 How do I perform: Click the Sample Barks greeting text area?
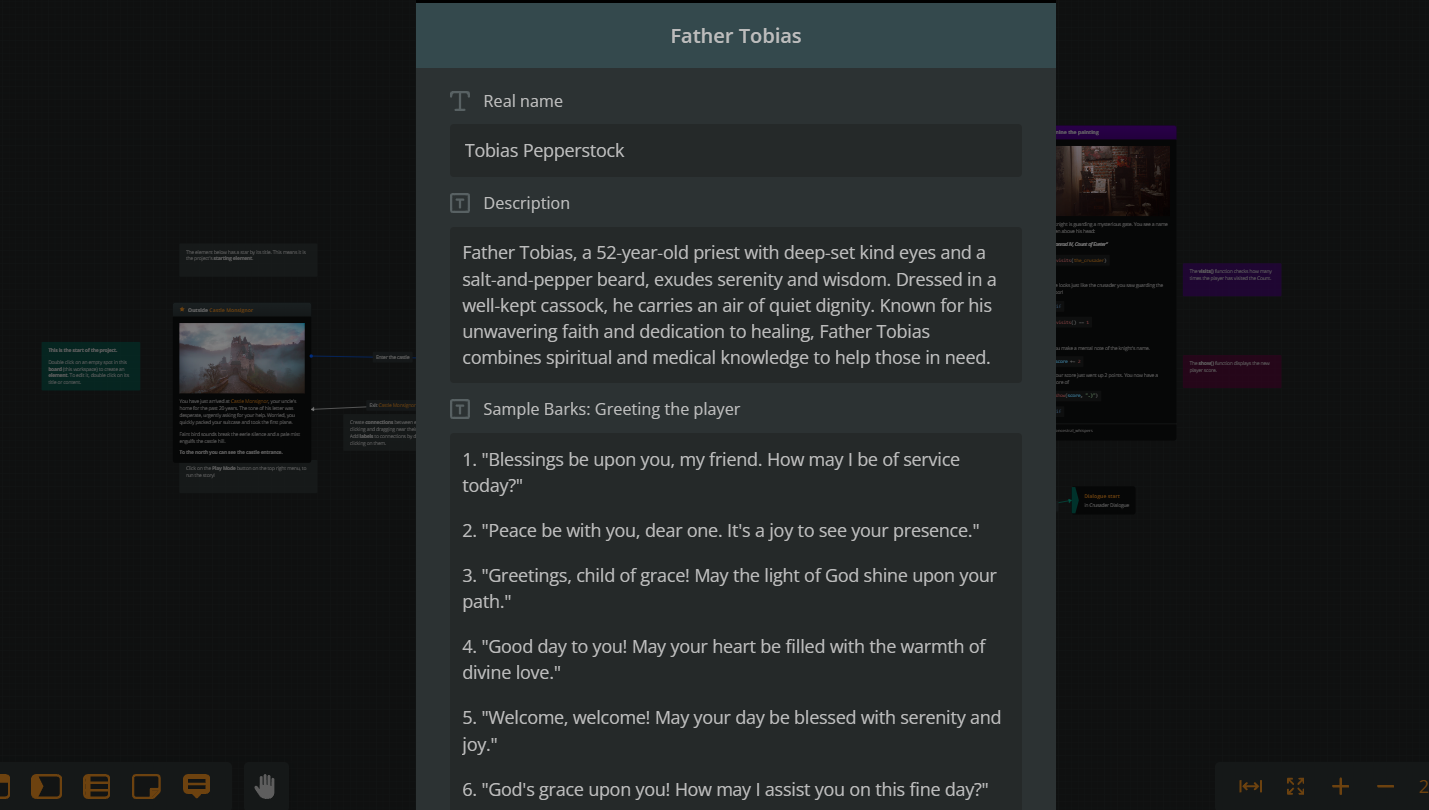[x=736, y=621]
